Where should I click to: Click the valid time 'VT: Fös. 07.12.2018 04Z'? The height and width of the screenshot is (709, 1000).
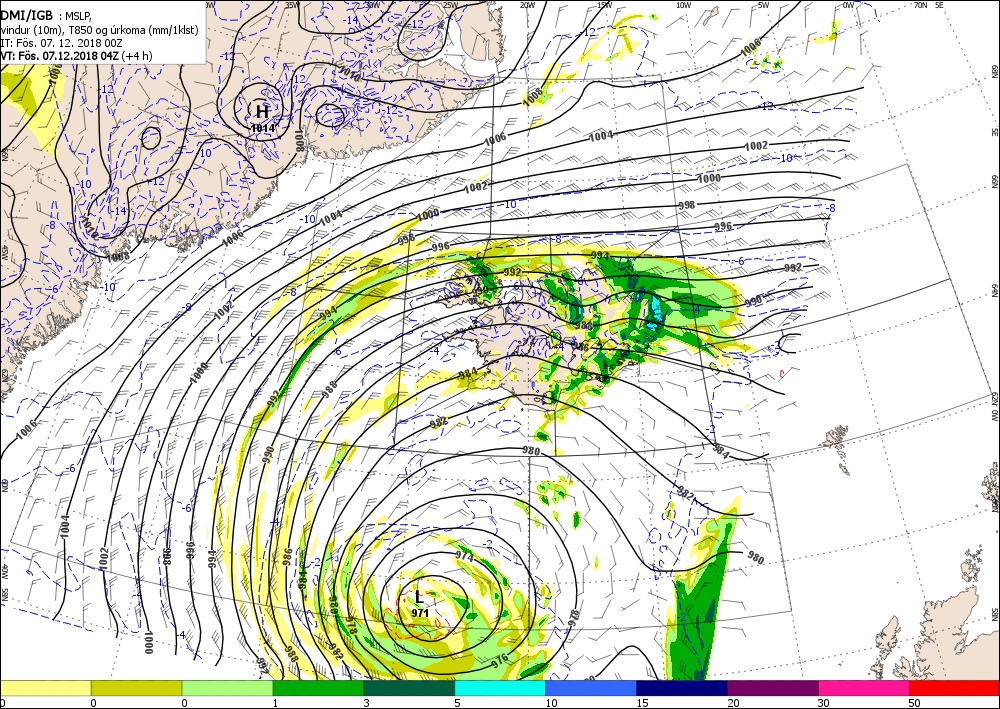click(58, 55)
